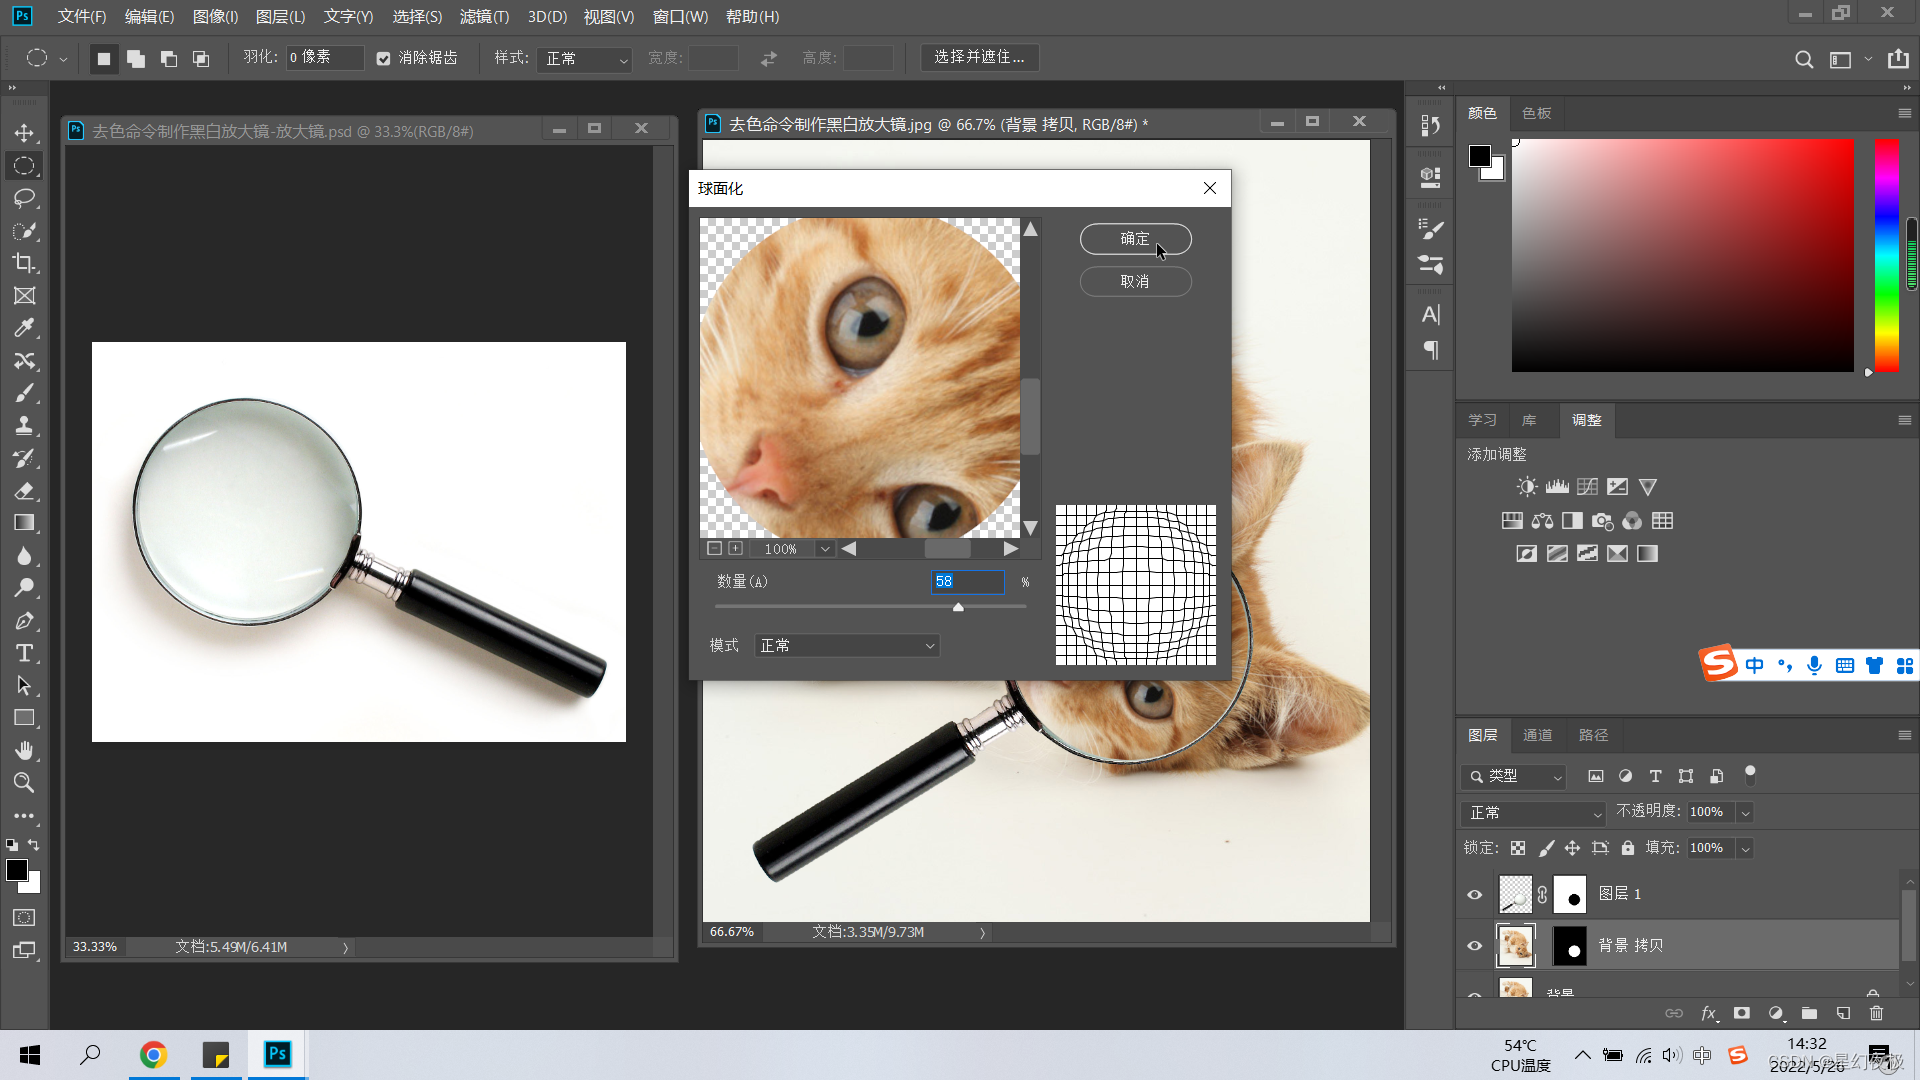
Task: Click the OK button in Spherize dialog
Action: [x=1135, y=239]
